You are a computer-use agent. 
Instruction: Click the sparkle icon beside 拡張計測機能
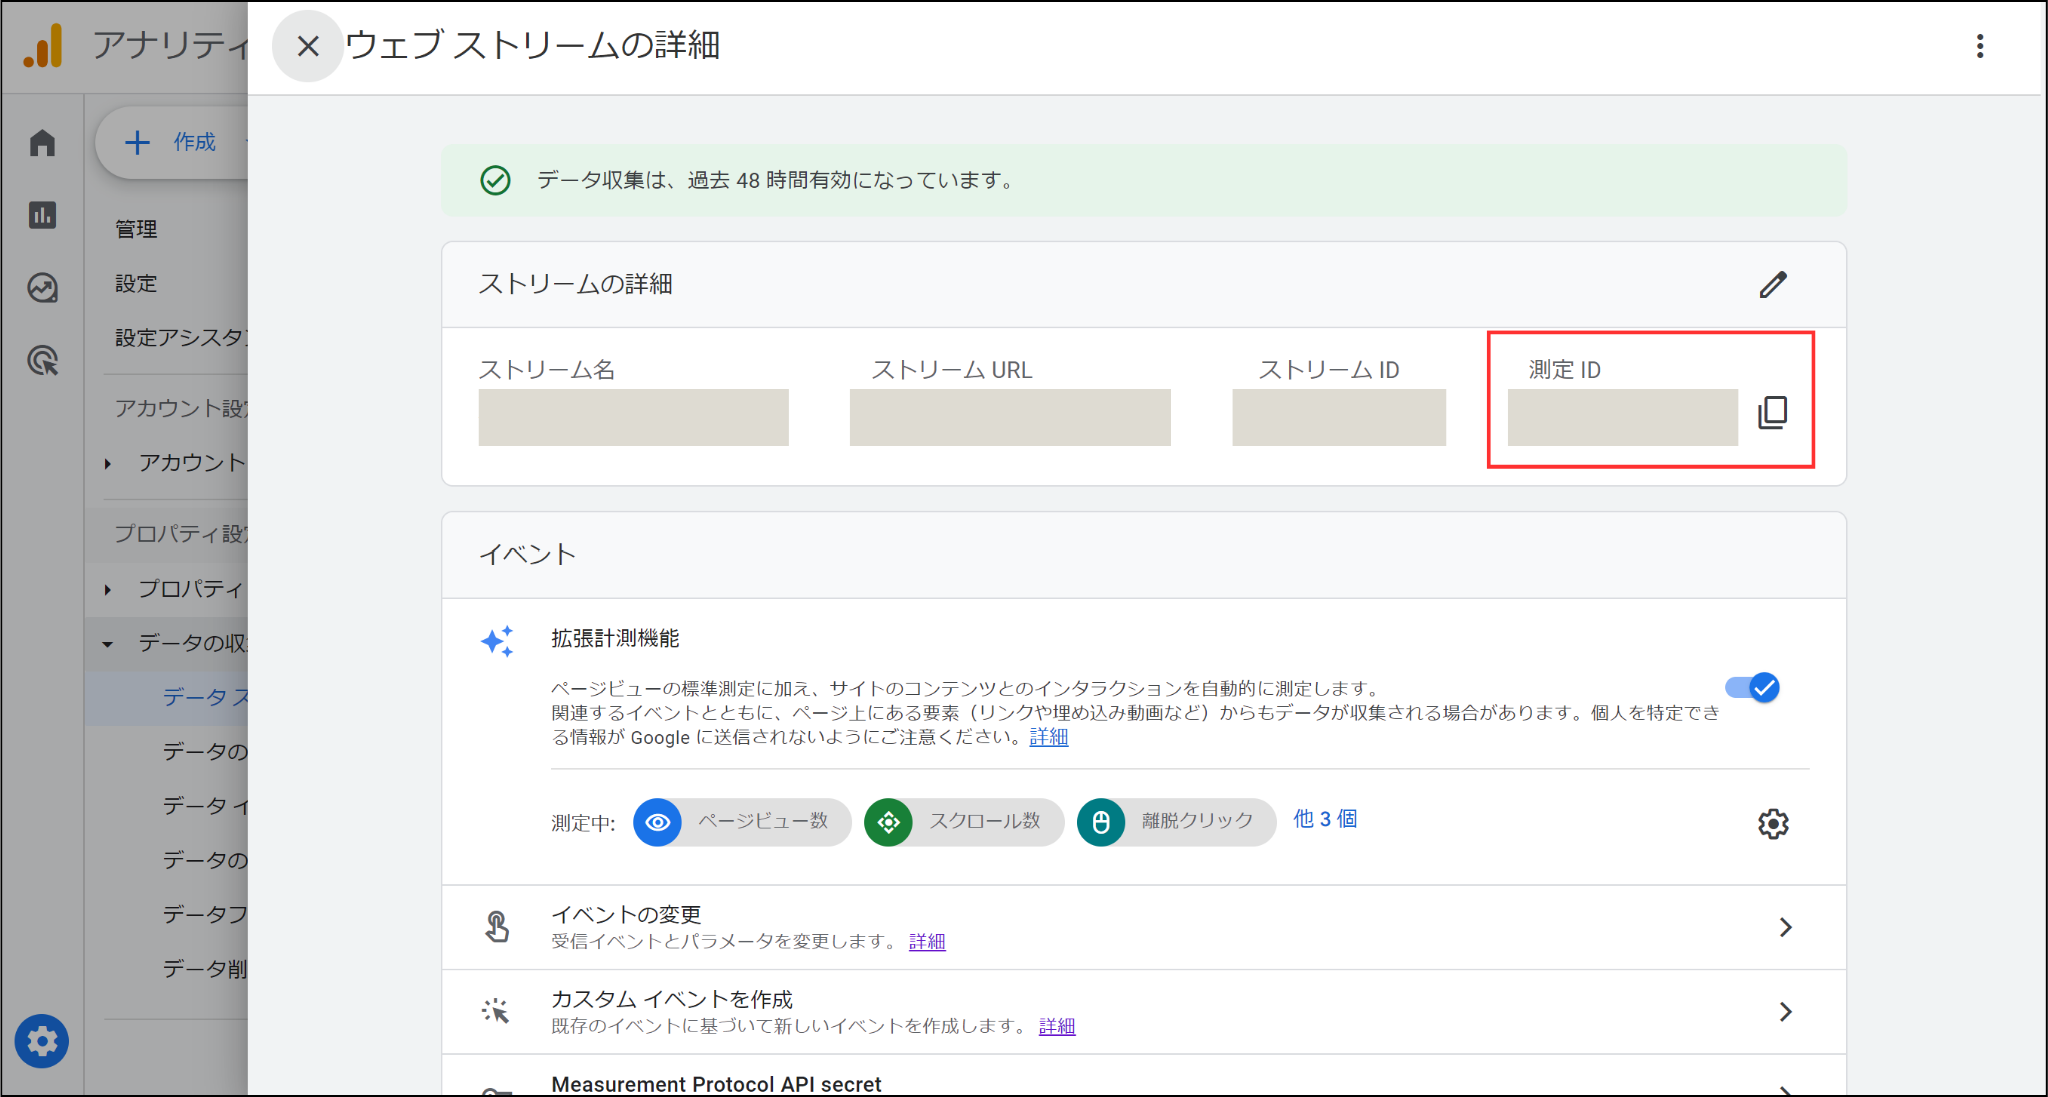tap(497, 641)
